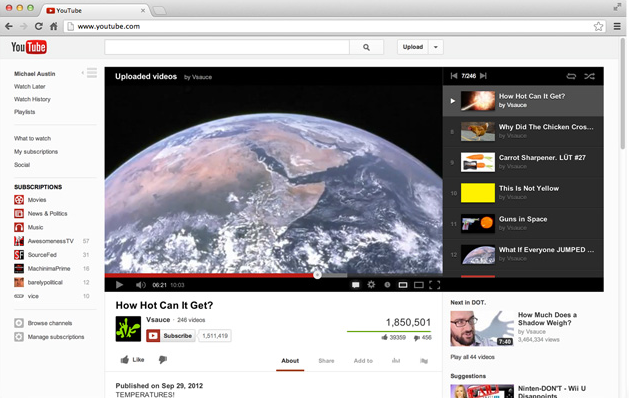
Task: Dislike the video with thumbs-down
Action: (162, 359)
